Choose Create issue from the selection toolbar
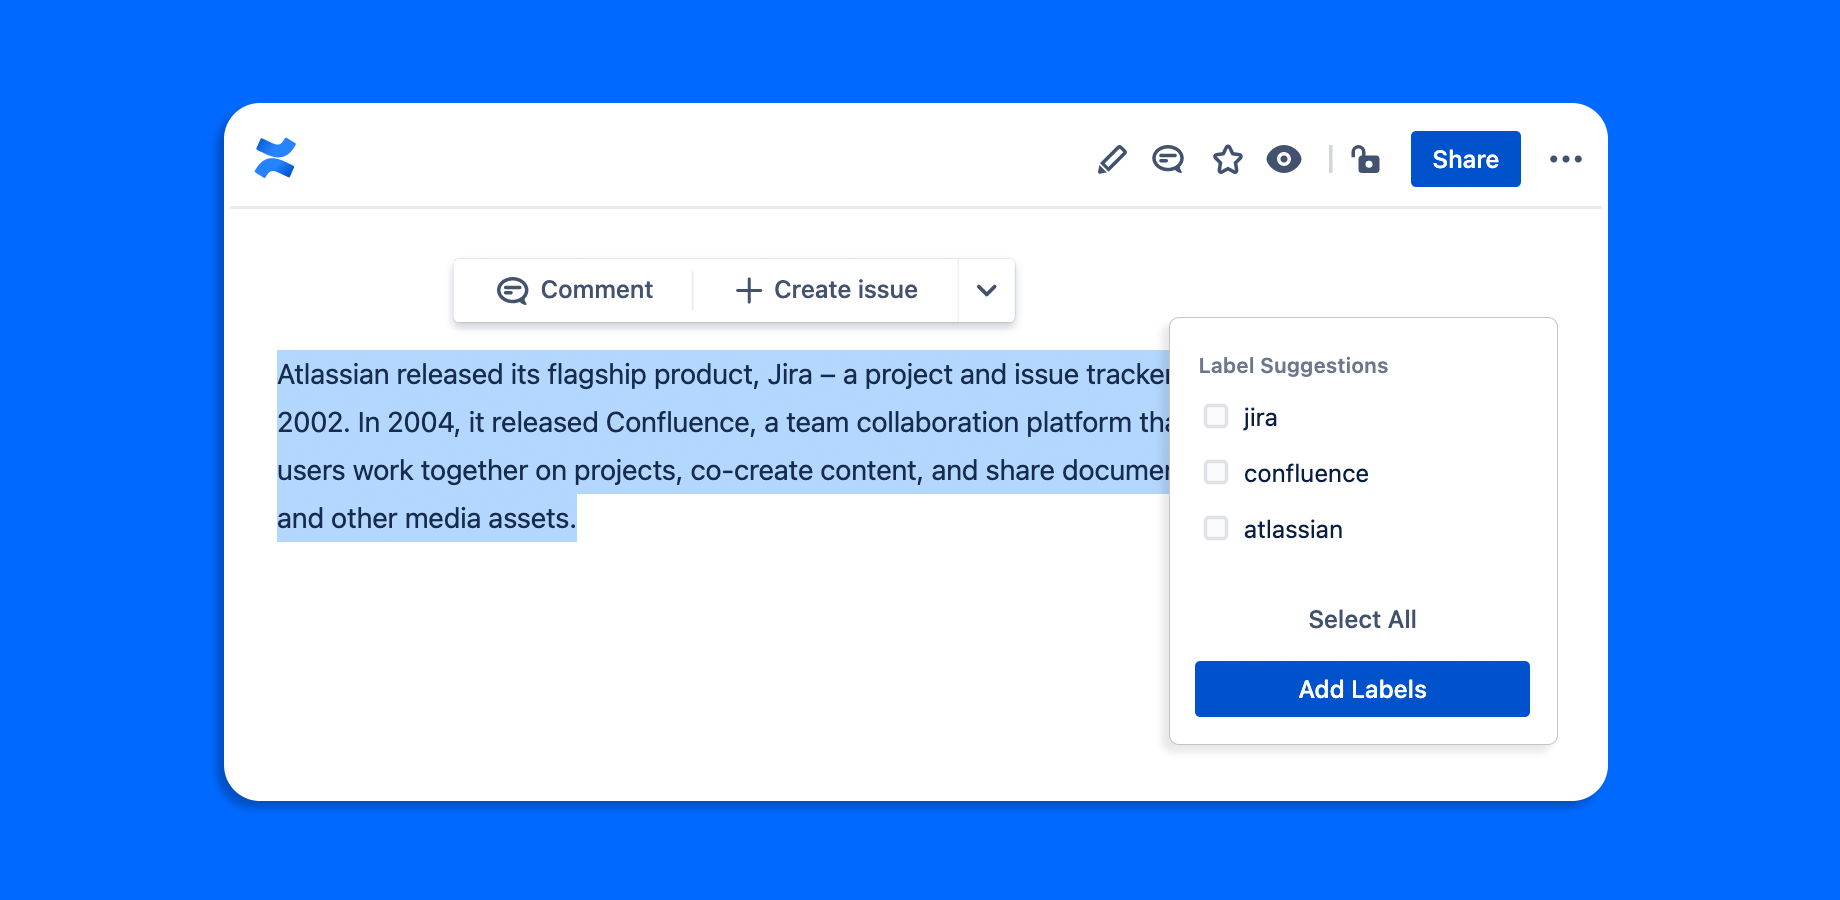The image size is (1840, 900). (826, 290)
